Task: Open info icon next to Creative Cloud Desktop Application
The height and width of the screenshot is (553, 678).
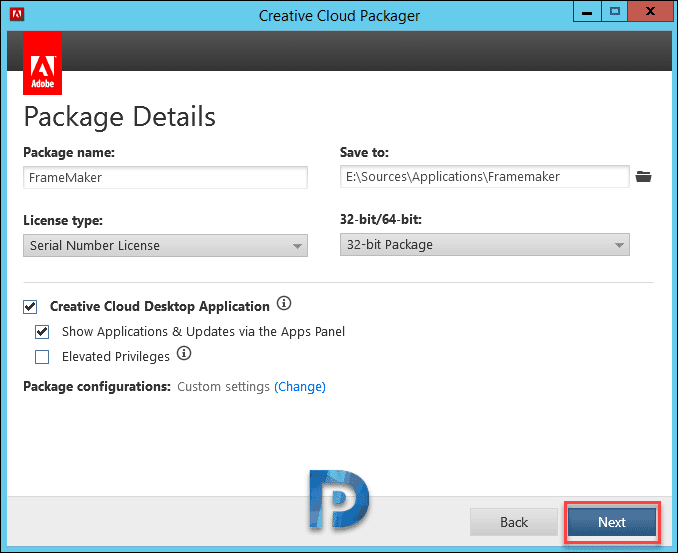Action: 284,303
